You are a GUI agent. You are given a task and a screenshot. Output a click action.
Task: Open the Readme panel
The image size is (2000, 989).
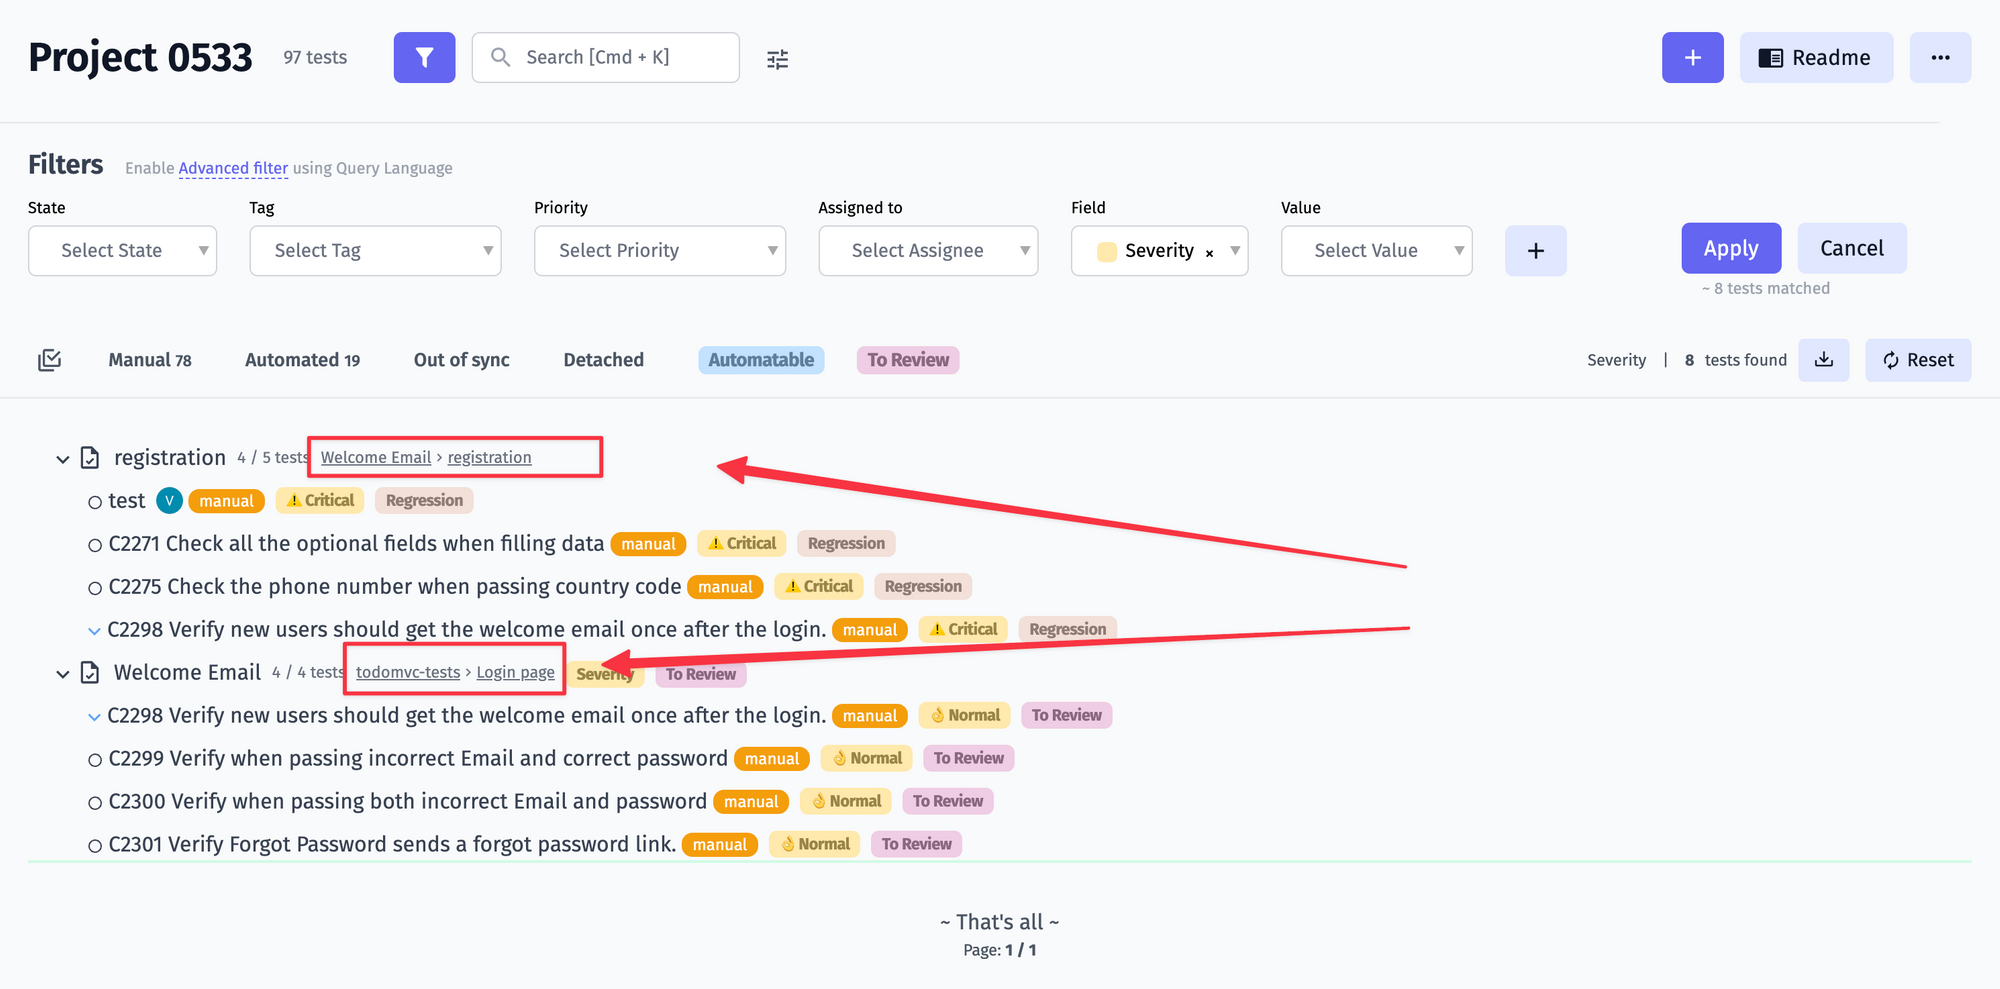coord(1816,57)
